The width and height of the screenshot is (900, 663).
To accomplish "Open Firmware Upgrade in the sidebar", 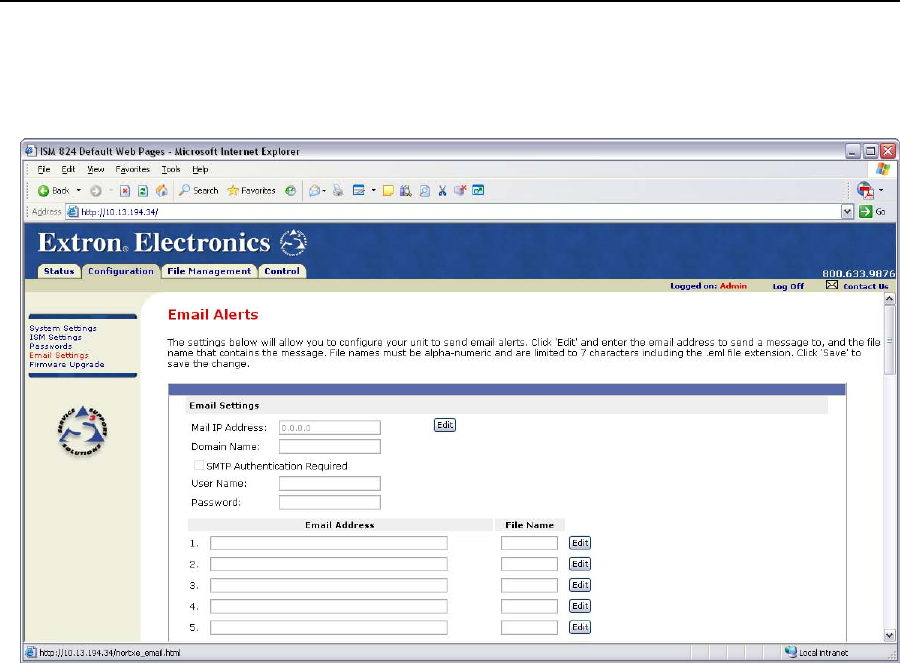I will coord(67,364).
